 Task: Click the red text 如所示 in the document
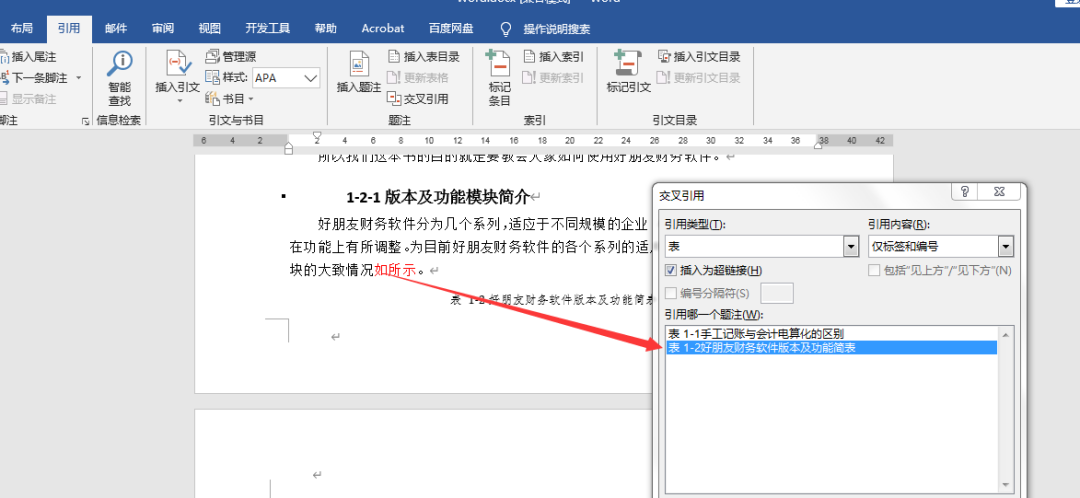pos(395,269)
